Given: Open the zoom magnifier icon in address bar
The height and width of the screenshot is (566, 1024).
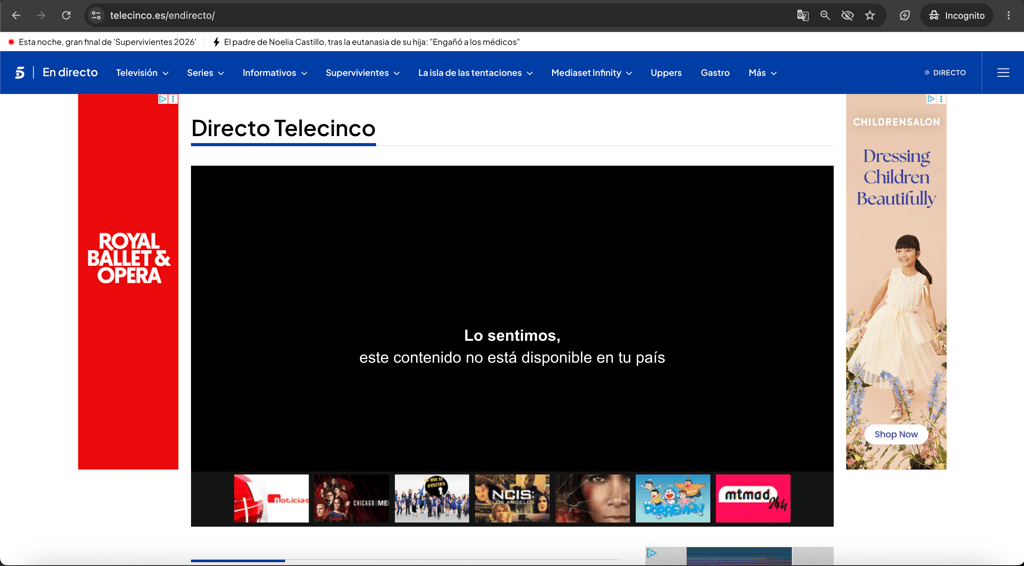Looking at the screenshot, I should click(x=825, y=15).
